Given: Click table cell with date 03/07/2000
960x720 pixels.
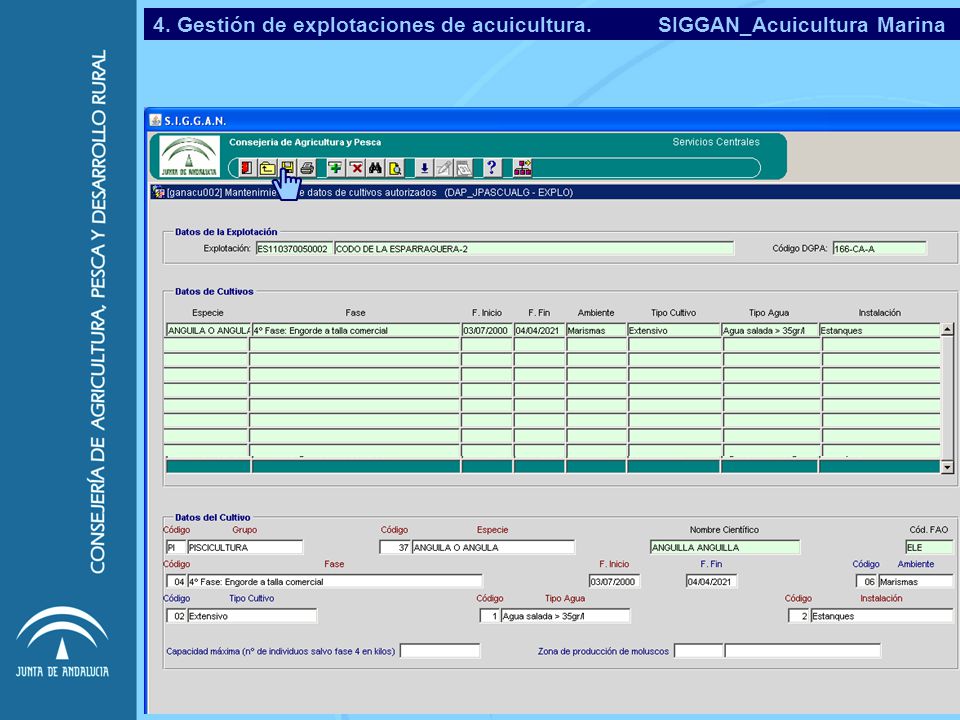Looking at the screenshot, I should pos(487,330).
